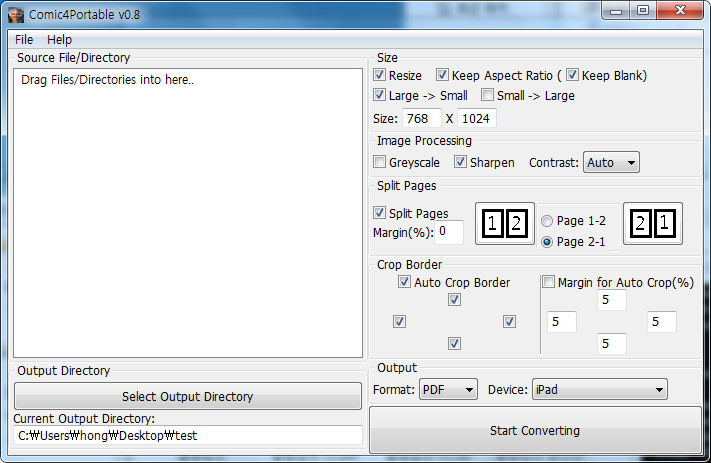Click the left auto crop margin field

pyautogui.click(x=562, y=322)
